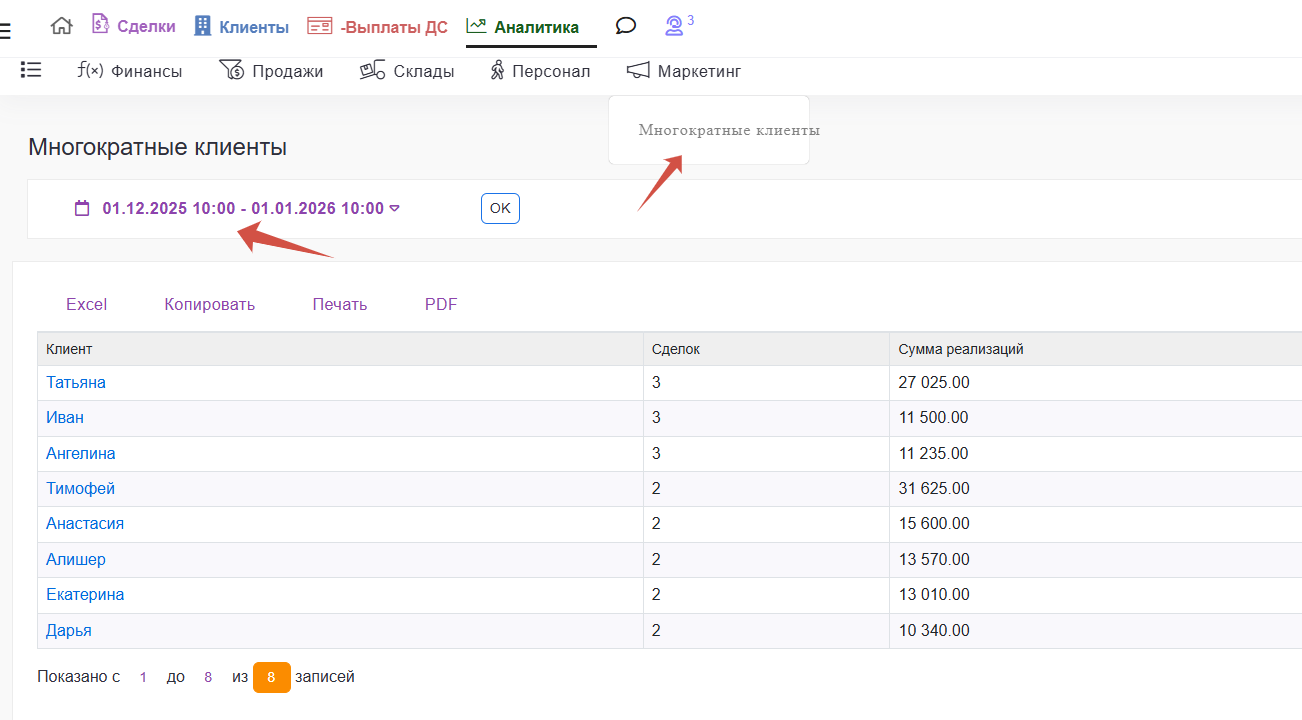Click the calendar icon beside date range
Viewport: 1302px width, 720px height.
coord(83,208)
